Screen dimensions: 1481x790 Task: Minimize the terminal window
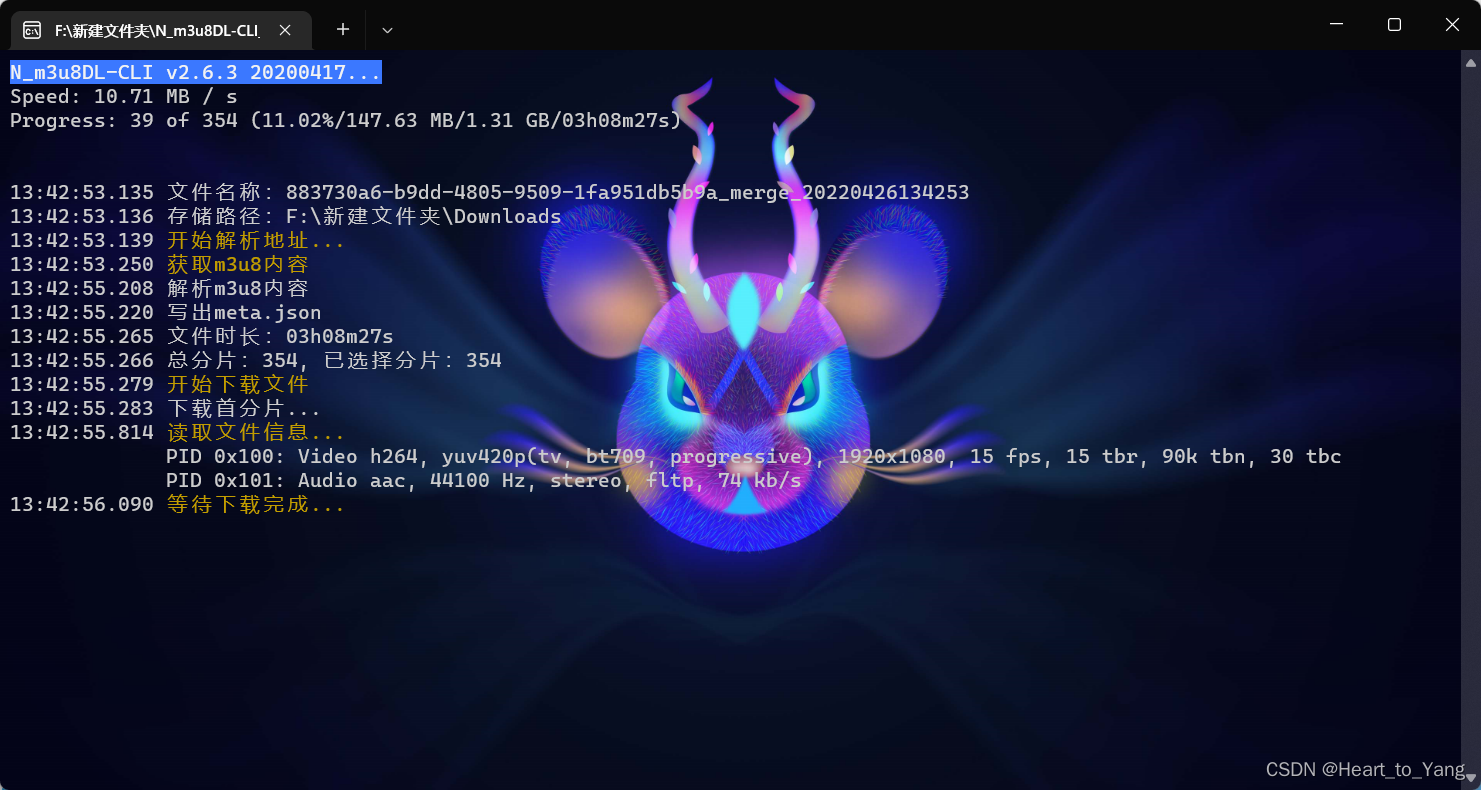1335,25
